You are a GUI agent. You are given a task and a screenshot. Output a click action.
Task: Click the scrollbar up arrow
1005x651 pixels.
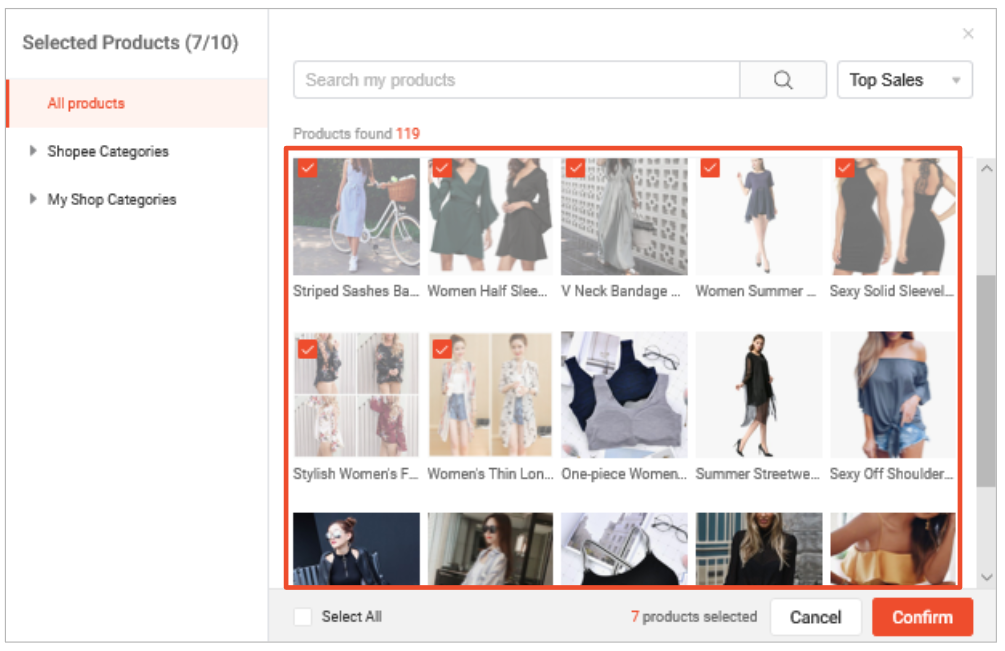986,169
